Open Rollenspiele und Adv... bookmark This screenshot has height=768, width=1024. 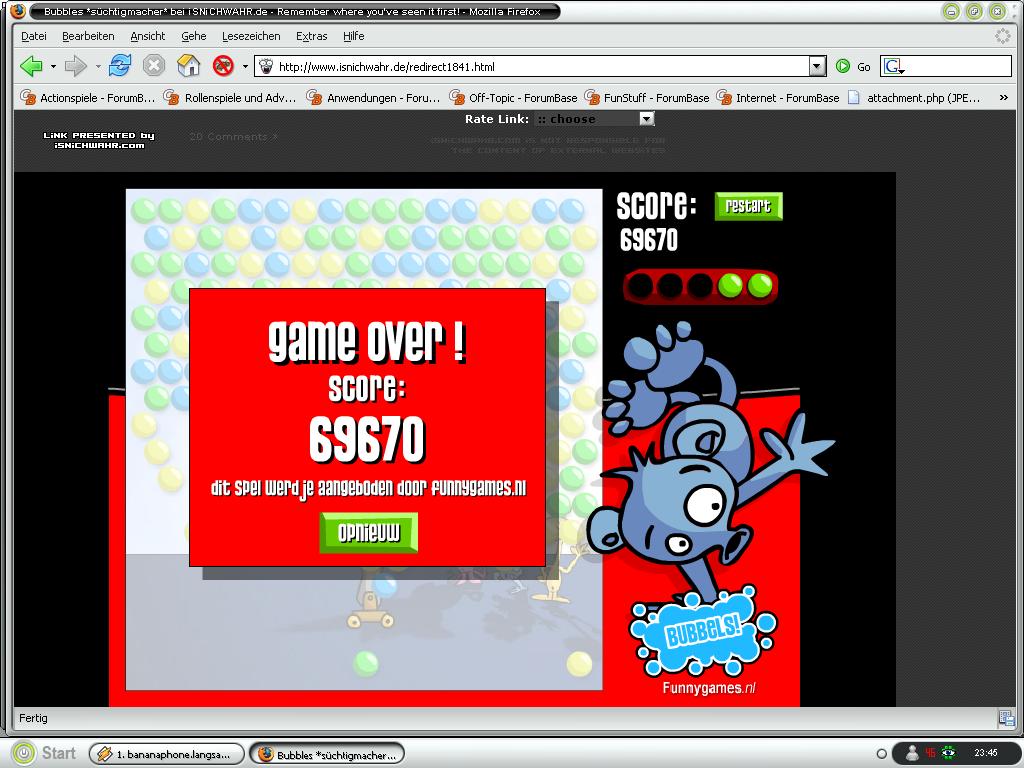click(x=230, y=98)
